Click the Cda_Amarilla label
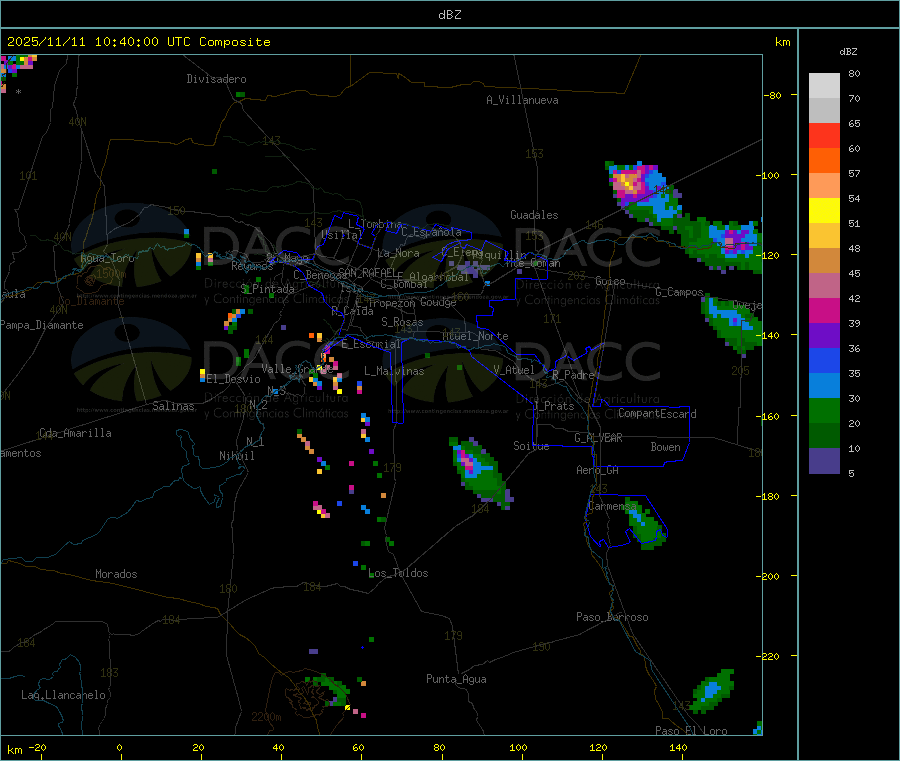The width and height of the screenshot is (900, 761). pyautogui.click(x=75, y=433)
